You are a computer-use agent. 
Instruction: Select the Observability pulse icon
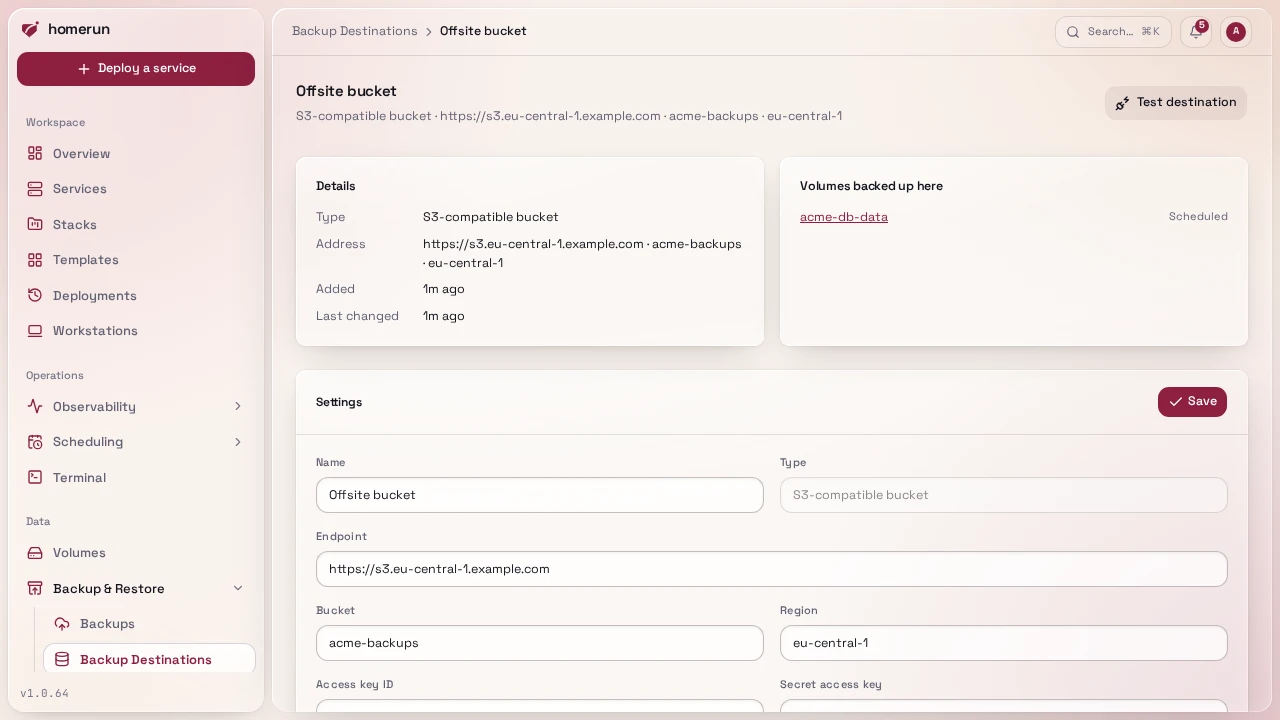pyautogui.click(x=35, y=406)
